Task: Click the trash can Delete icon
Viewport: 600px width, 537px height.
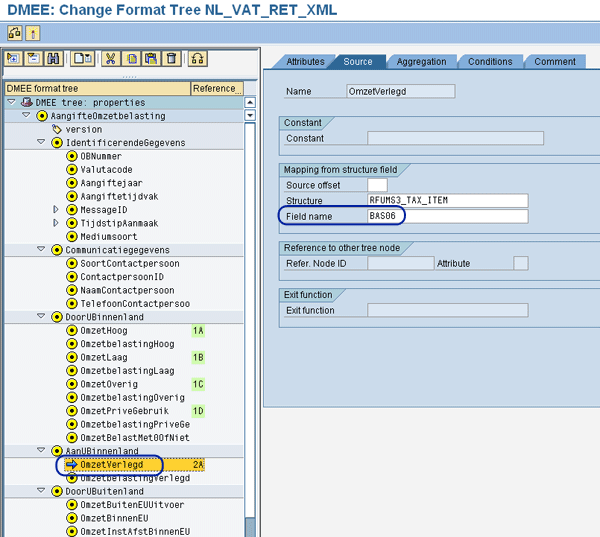Action: (170, 59)
